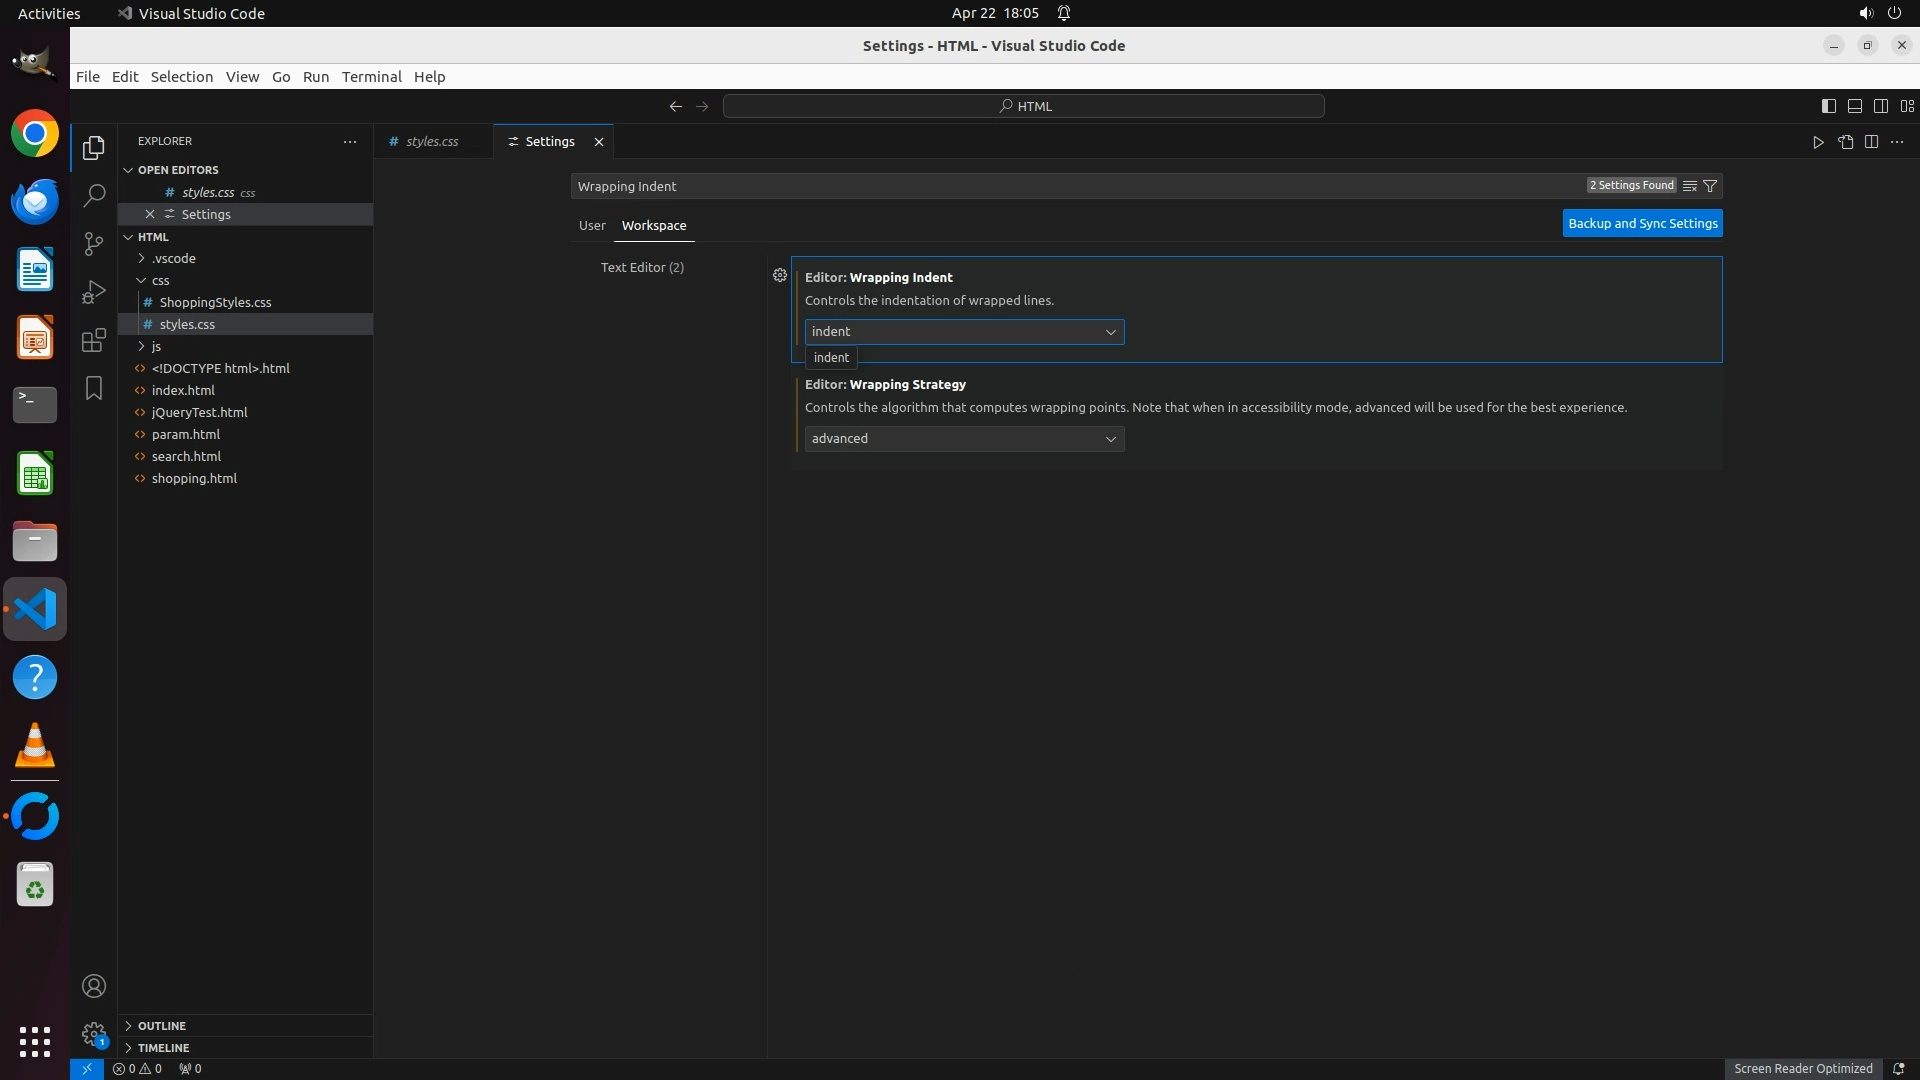Click the Bookmarks icon in activity bar

(94, 388)
